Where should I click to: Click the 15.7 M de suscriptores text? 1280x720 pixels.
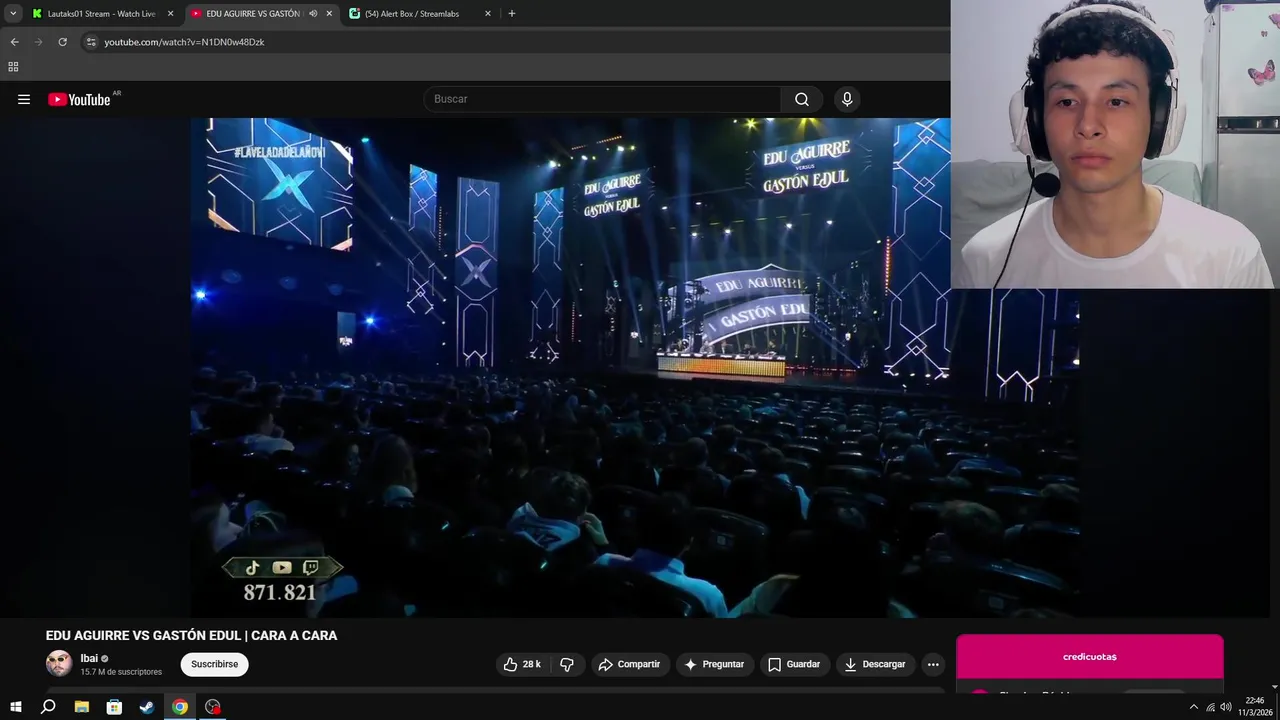click(x=121, y=672)
